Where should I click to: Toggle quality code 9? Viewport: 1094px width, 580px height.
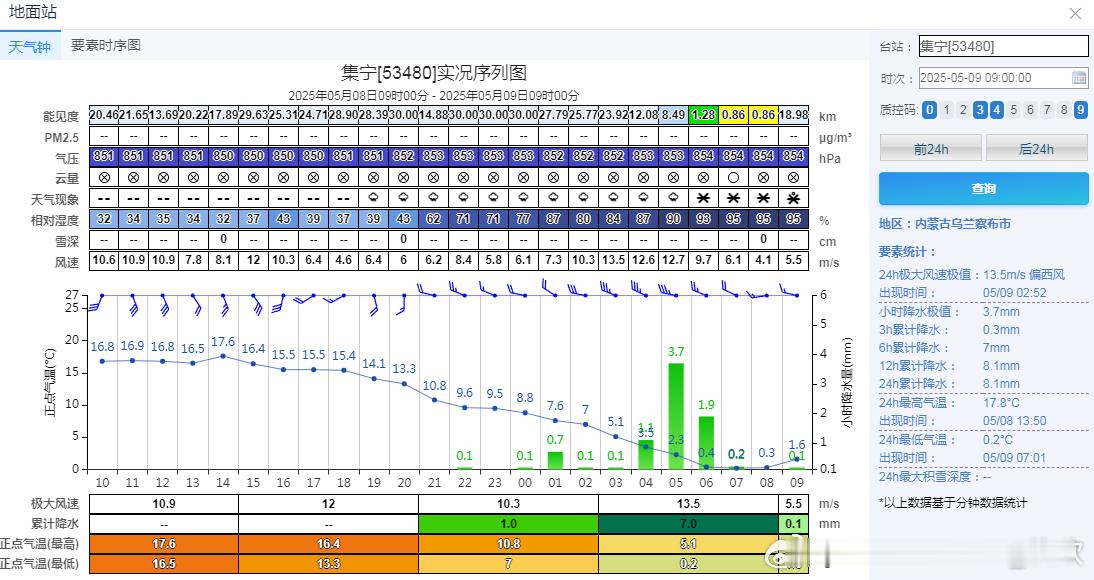(1081, 110)
